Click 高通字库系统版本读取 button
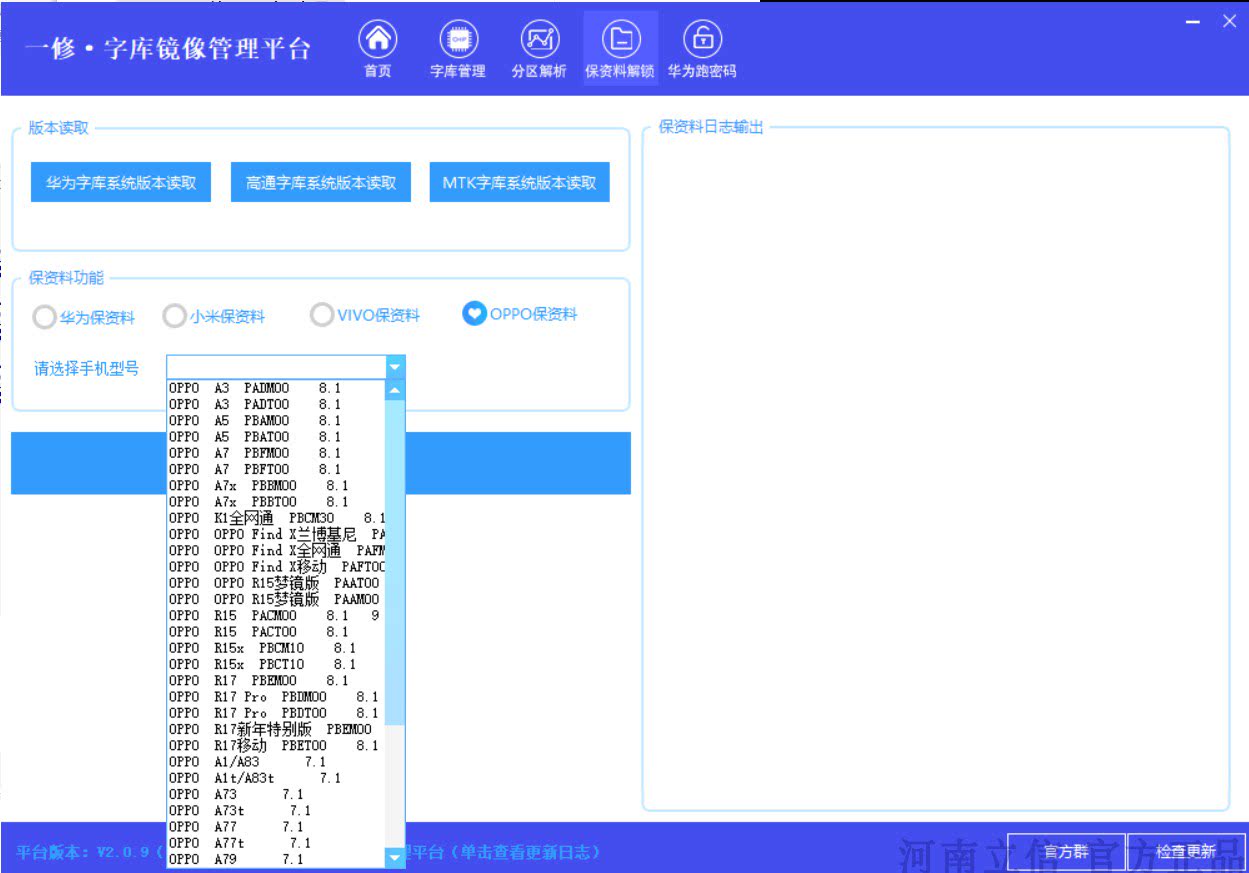 click(x=321, y=183)
